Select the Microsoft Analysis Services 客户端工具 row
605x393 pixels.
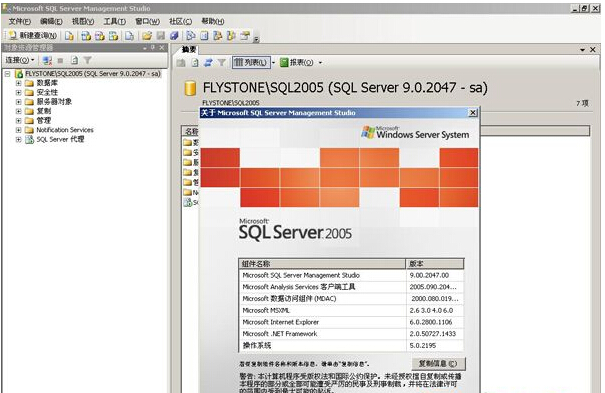click(x=352, y=287)
